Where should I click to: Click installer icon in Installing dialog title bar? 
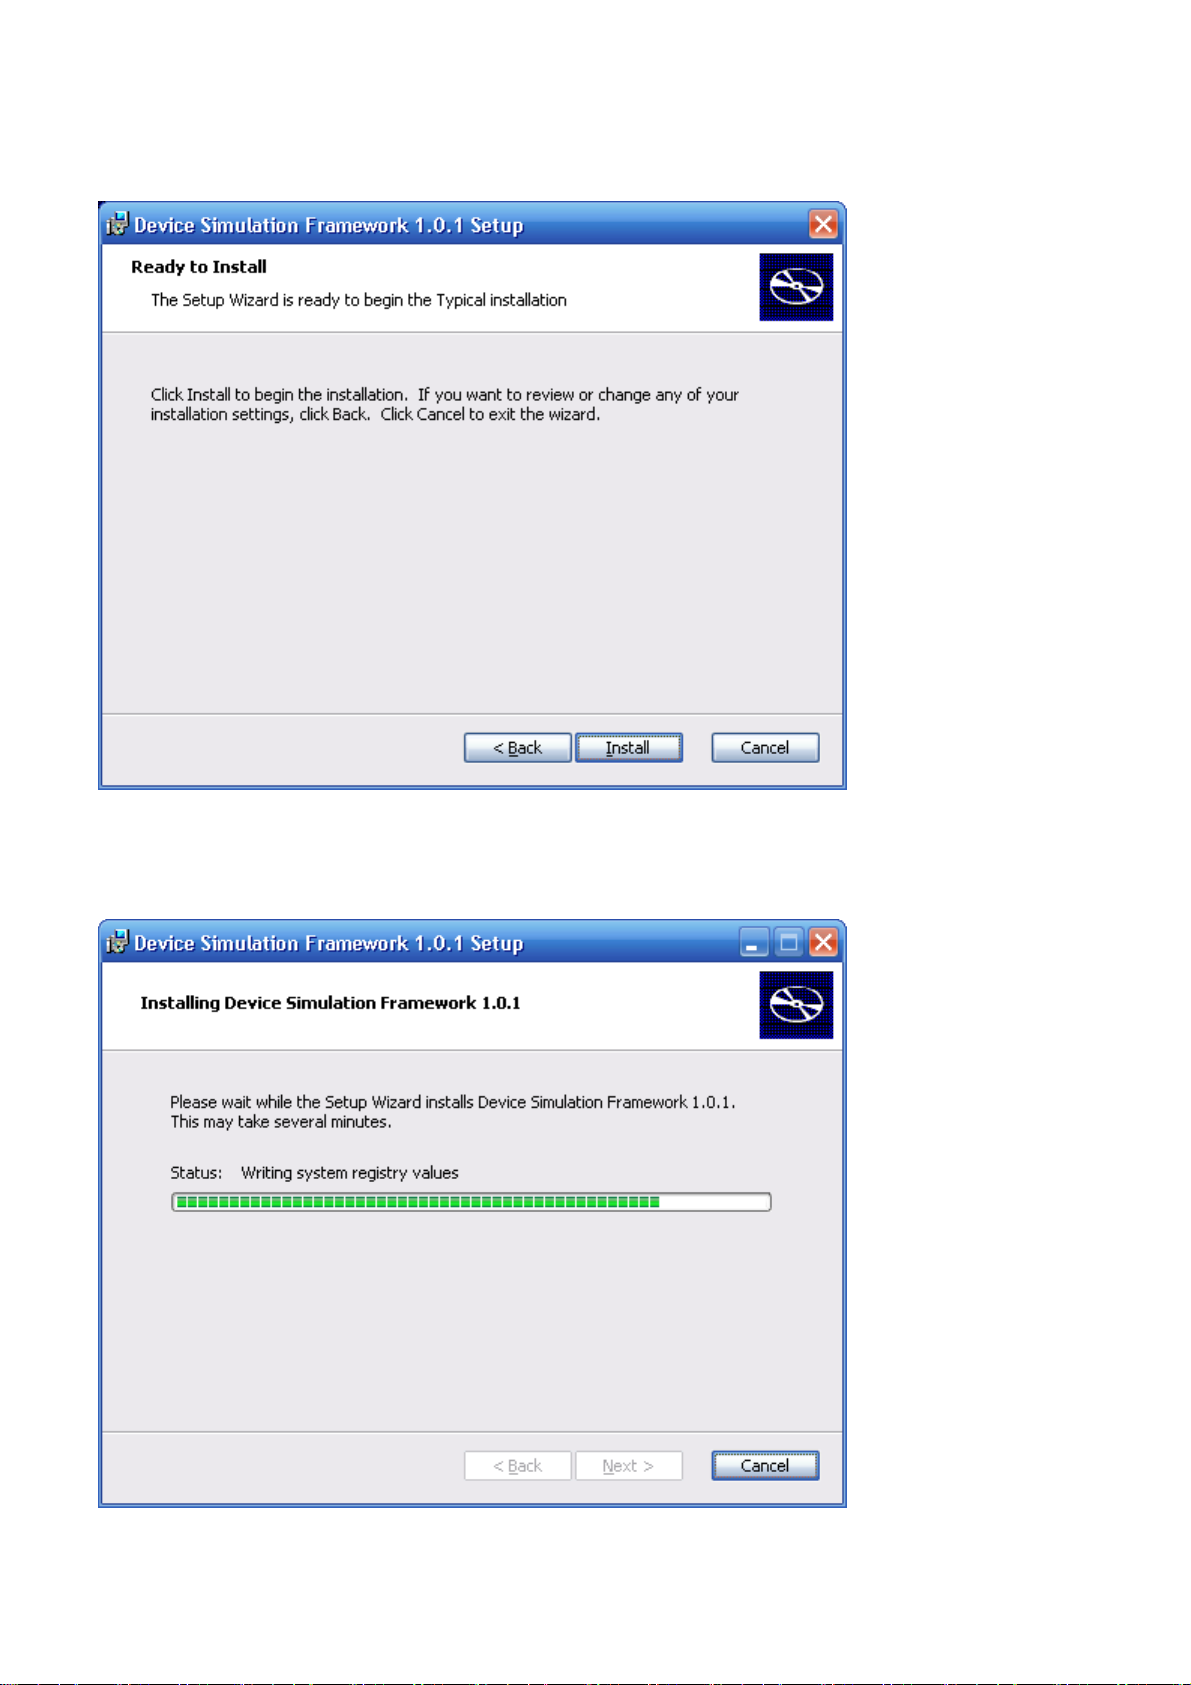(x=118, y=942)
